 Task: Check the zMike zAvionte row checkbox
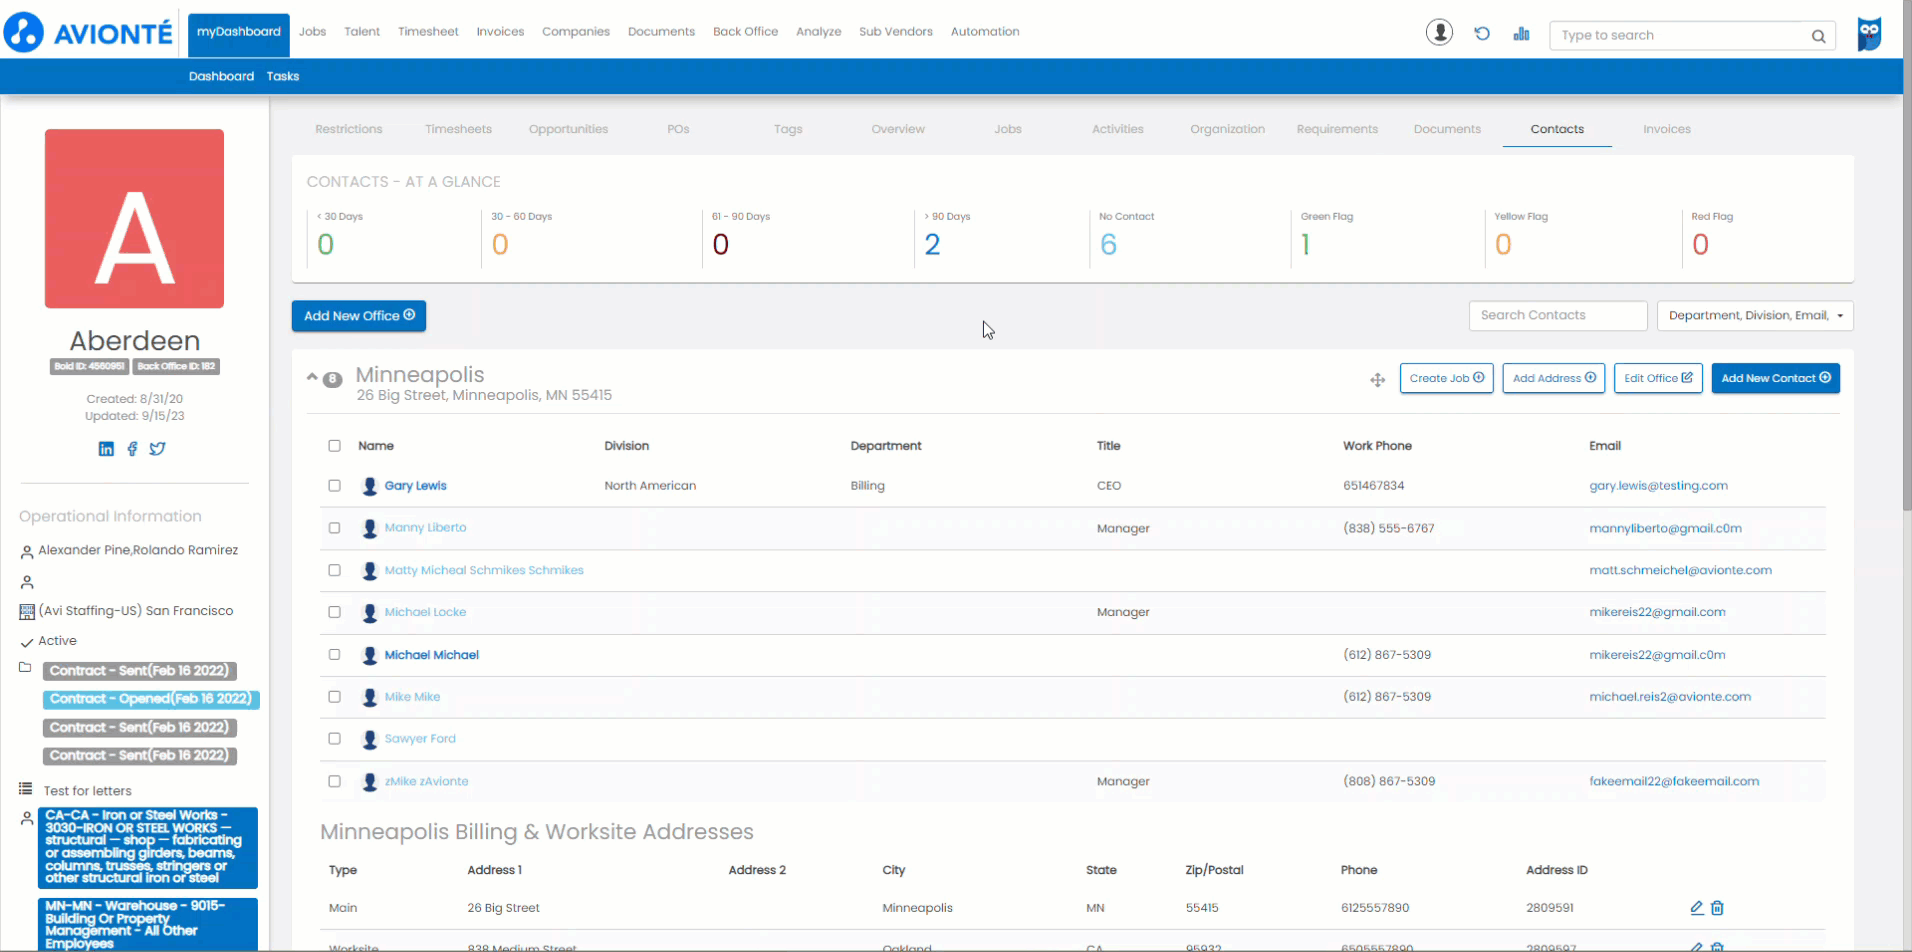tap(334, 782)
